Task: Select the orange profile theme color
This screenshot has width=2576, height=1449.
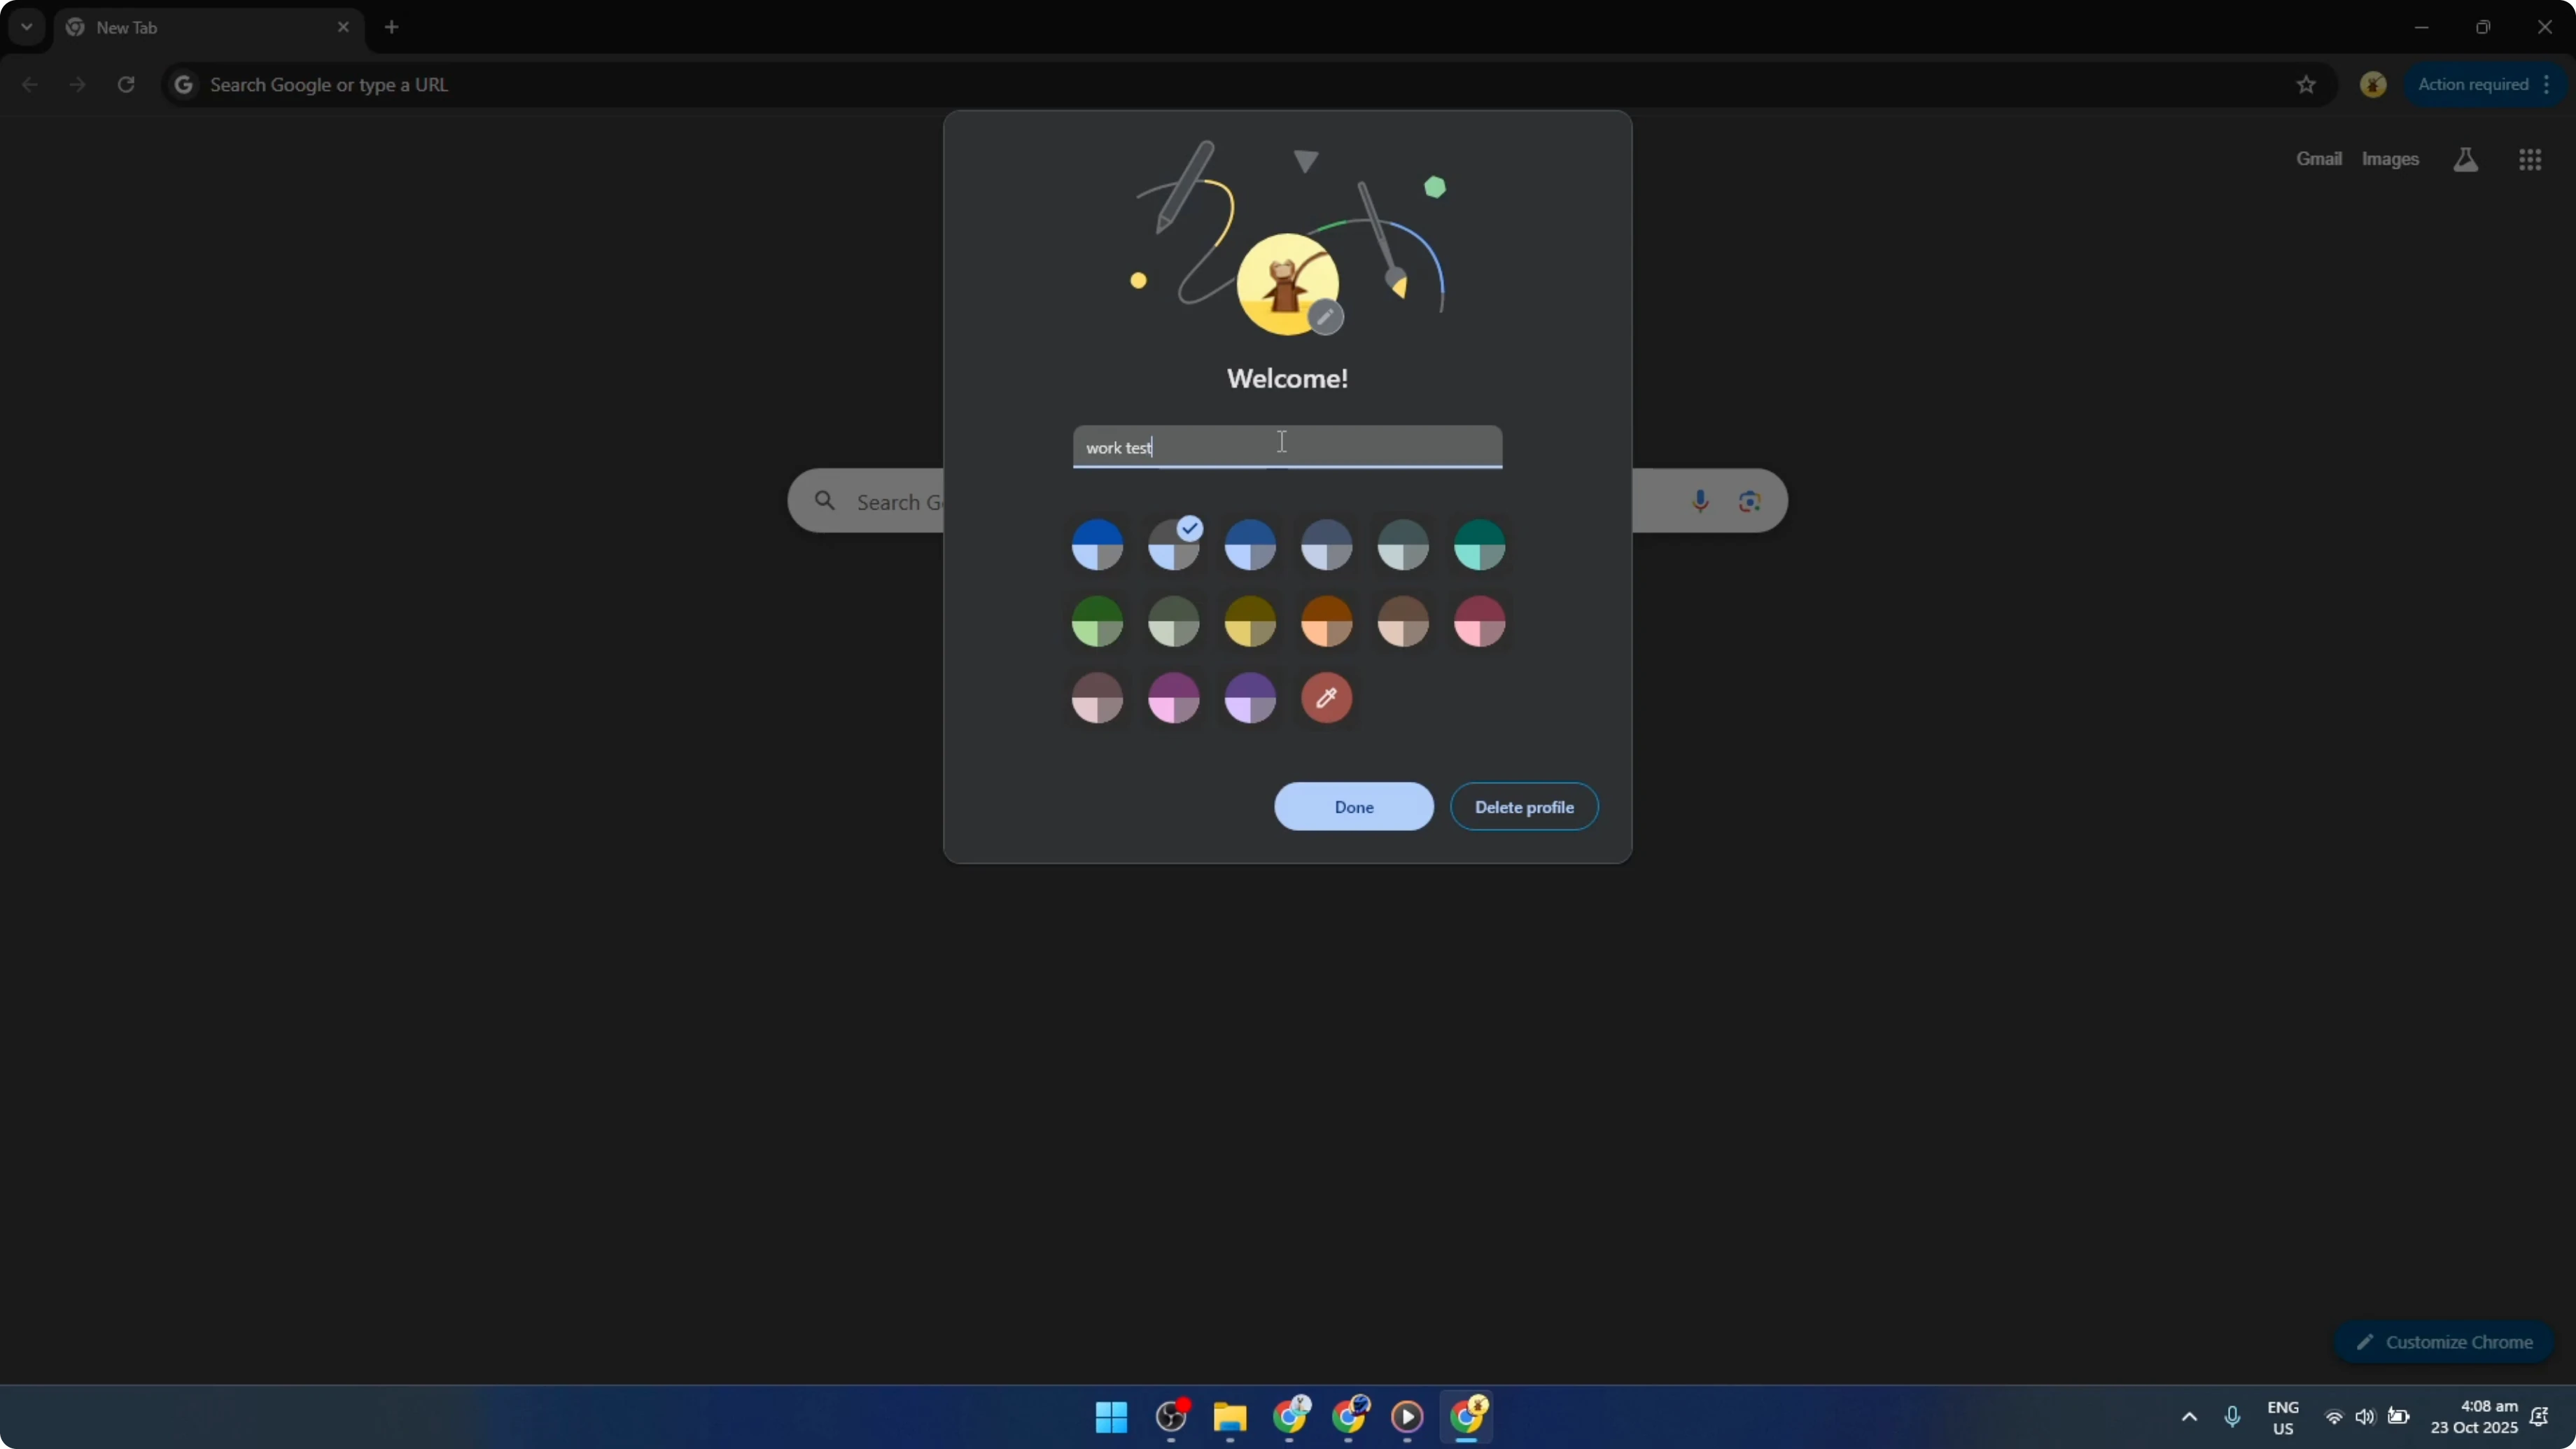Action: click(1327, 621)
